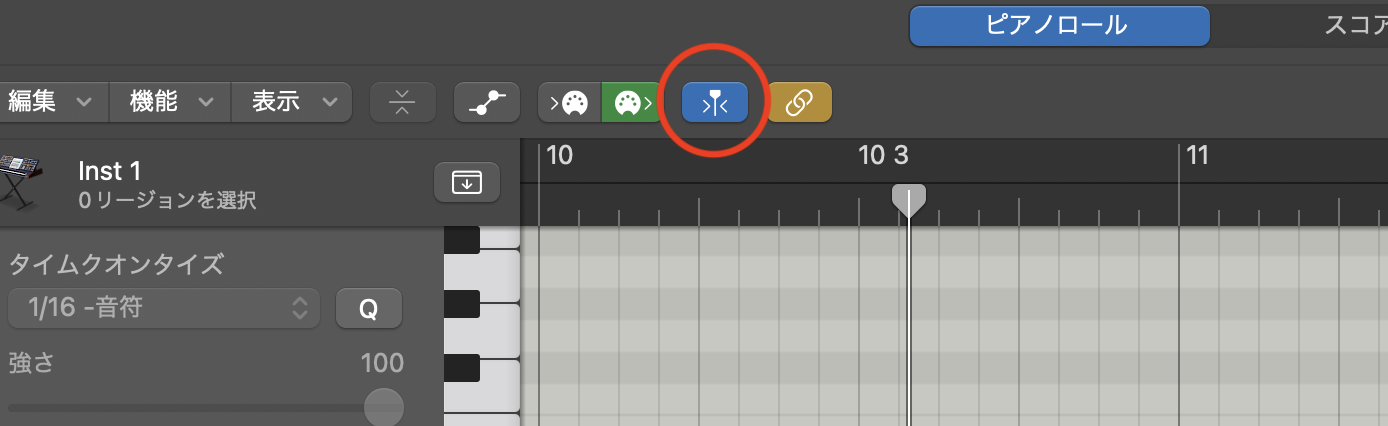Image resolution: width=1388 pixels, height=426 pixels.
Task: Click bar 11 in the ruler
Action: [1196, 156]
